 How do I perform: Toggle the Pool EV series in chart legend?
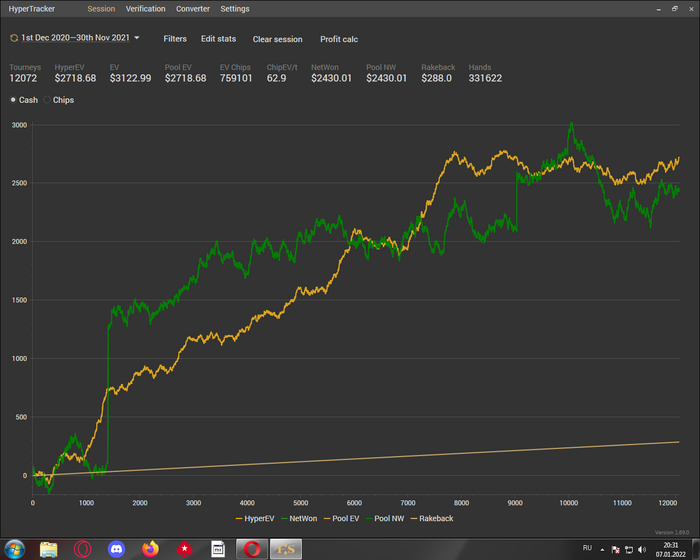(342, 518)
